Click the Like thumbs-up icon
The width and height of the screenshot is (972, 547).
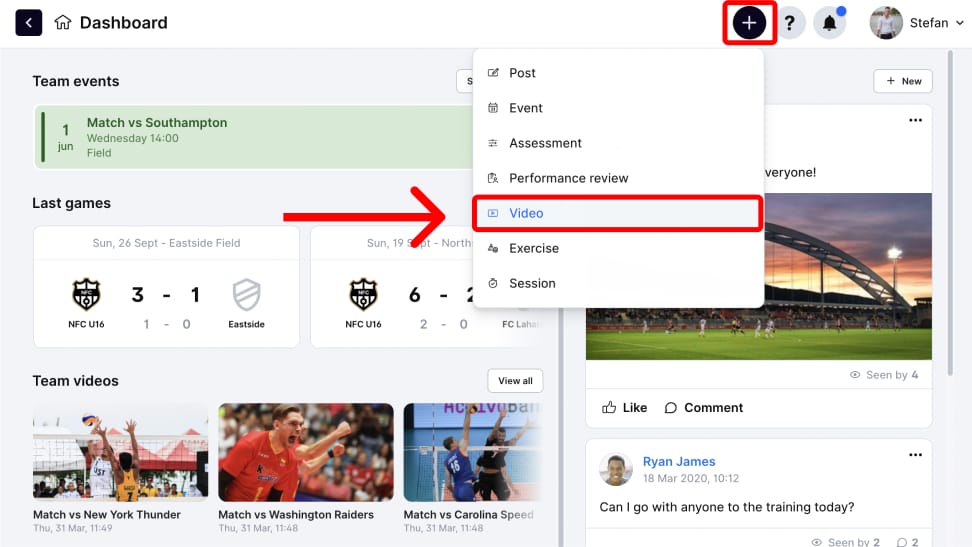coord(609,407)
